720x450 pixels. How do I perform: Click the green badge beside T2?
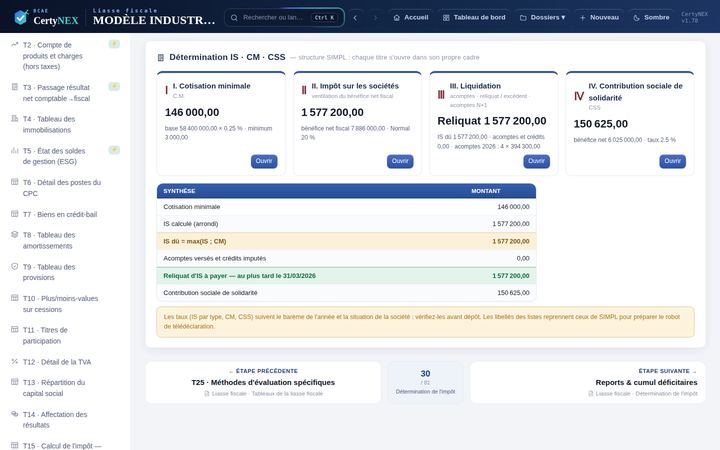pyautogui.click(x=114, y=44)
